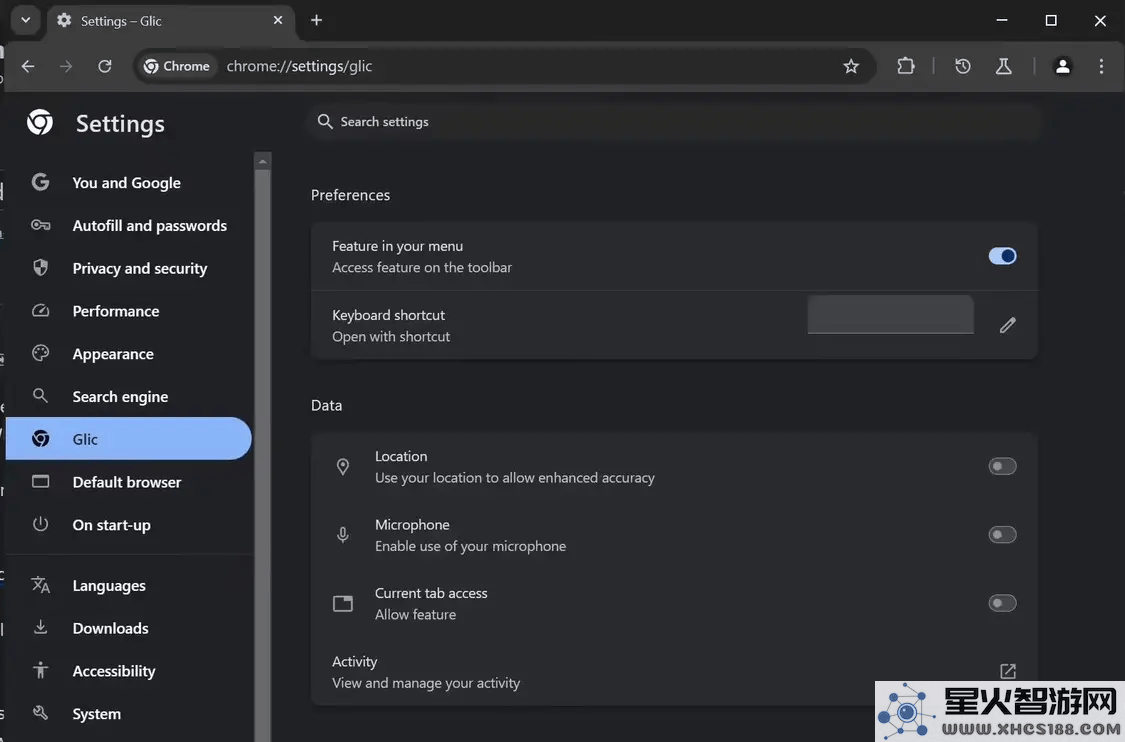The image size is (1125, 742).
Task: Click the back navigation arrow
Action: coord(28,66)
